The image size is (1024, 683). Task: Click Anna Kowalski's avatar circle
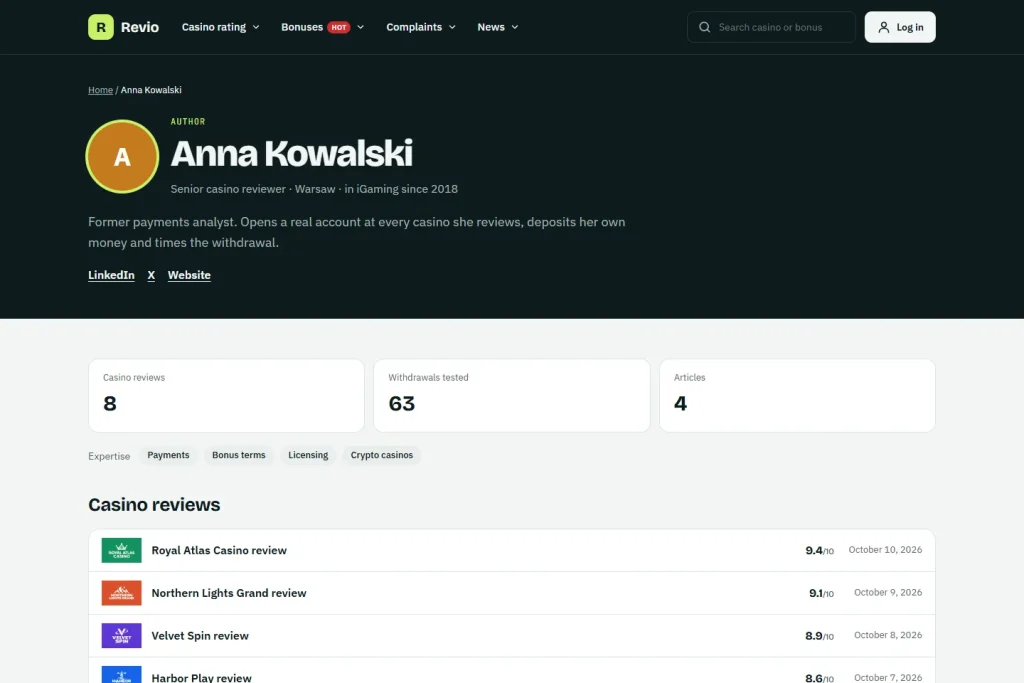(122, 157)
